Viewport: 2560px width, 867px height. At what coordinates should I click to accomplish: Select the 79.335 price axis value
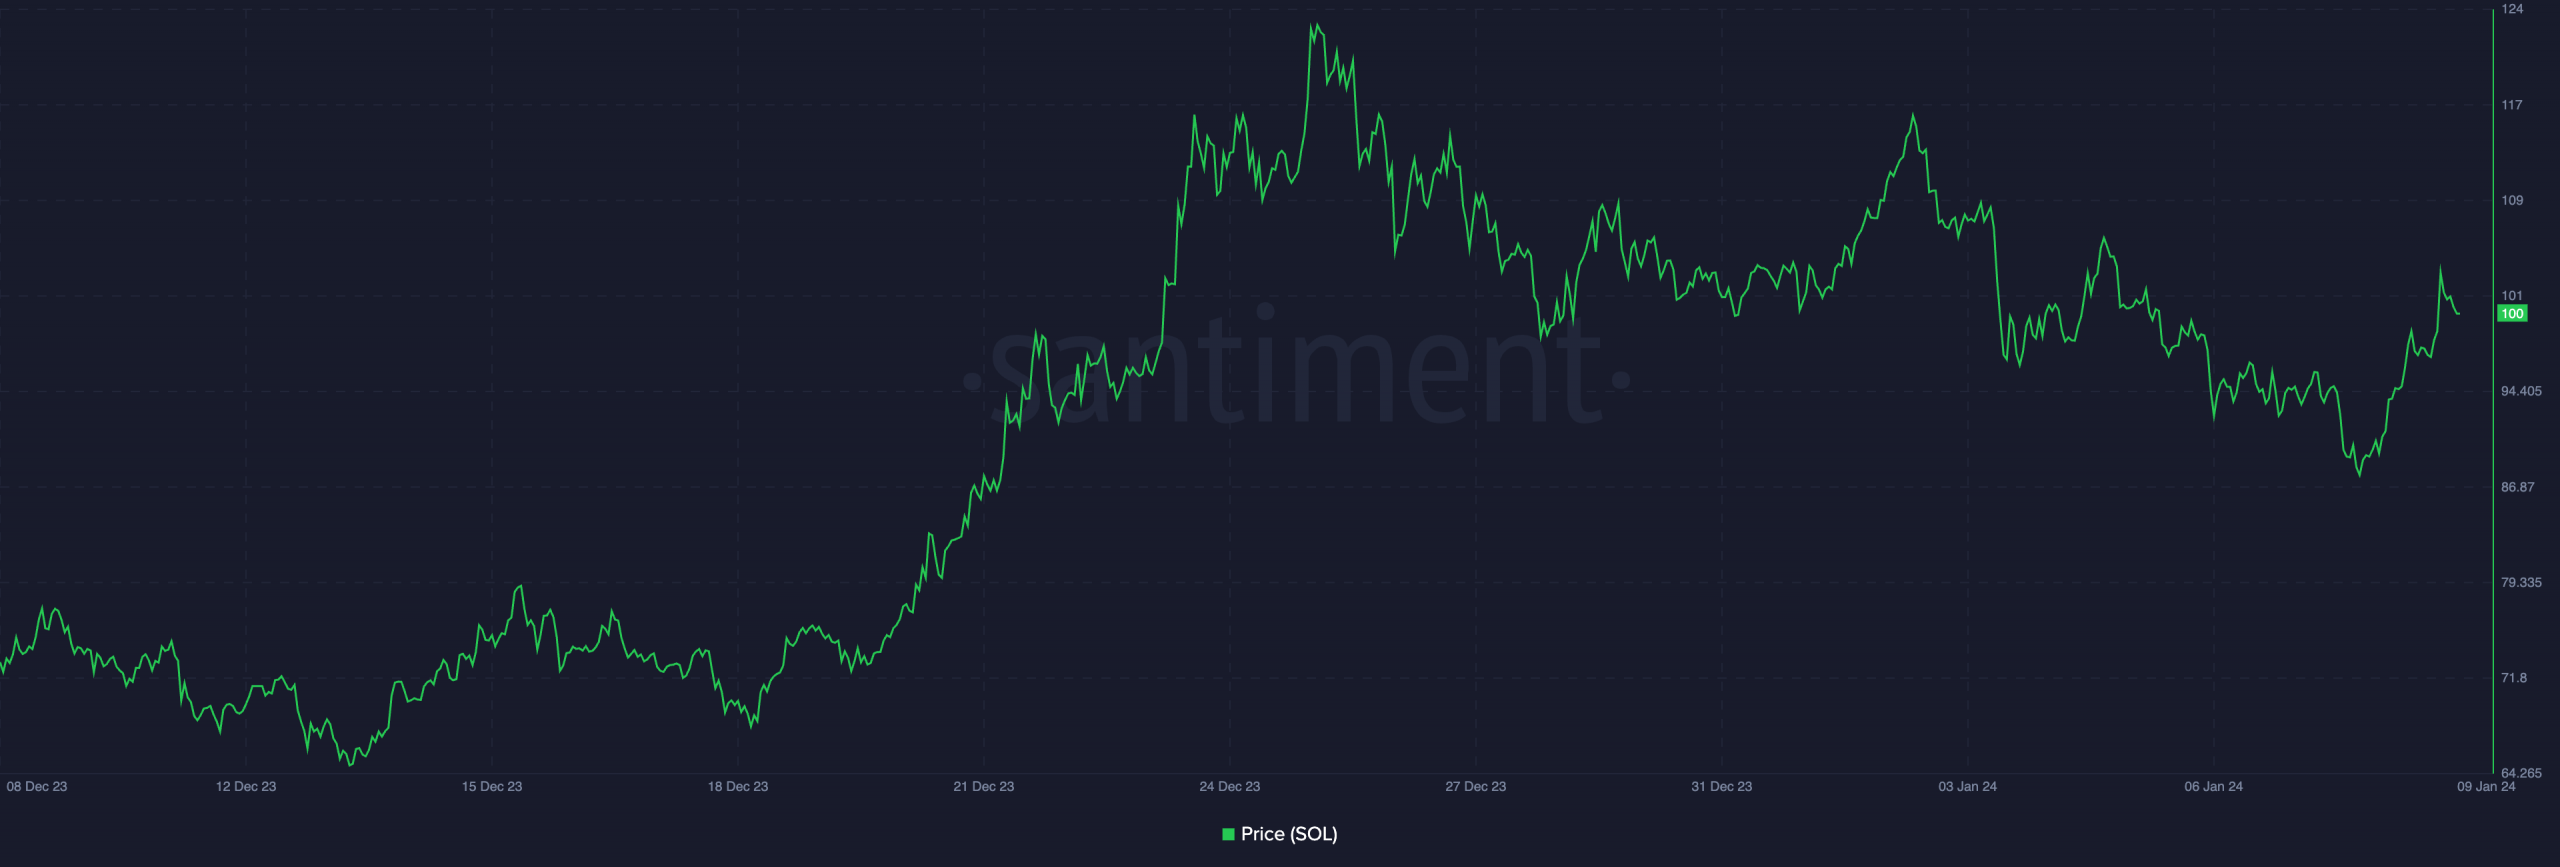click(x=2521, y=582)
